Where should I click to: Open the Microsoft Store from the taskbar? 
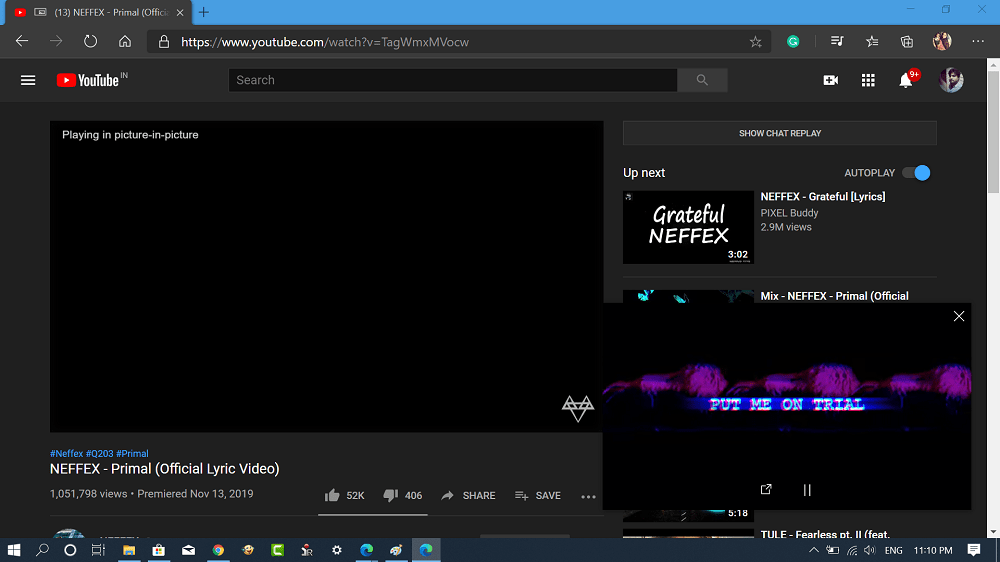159,550
